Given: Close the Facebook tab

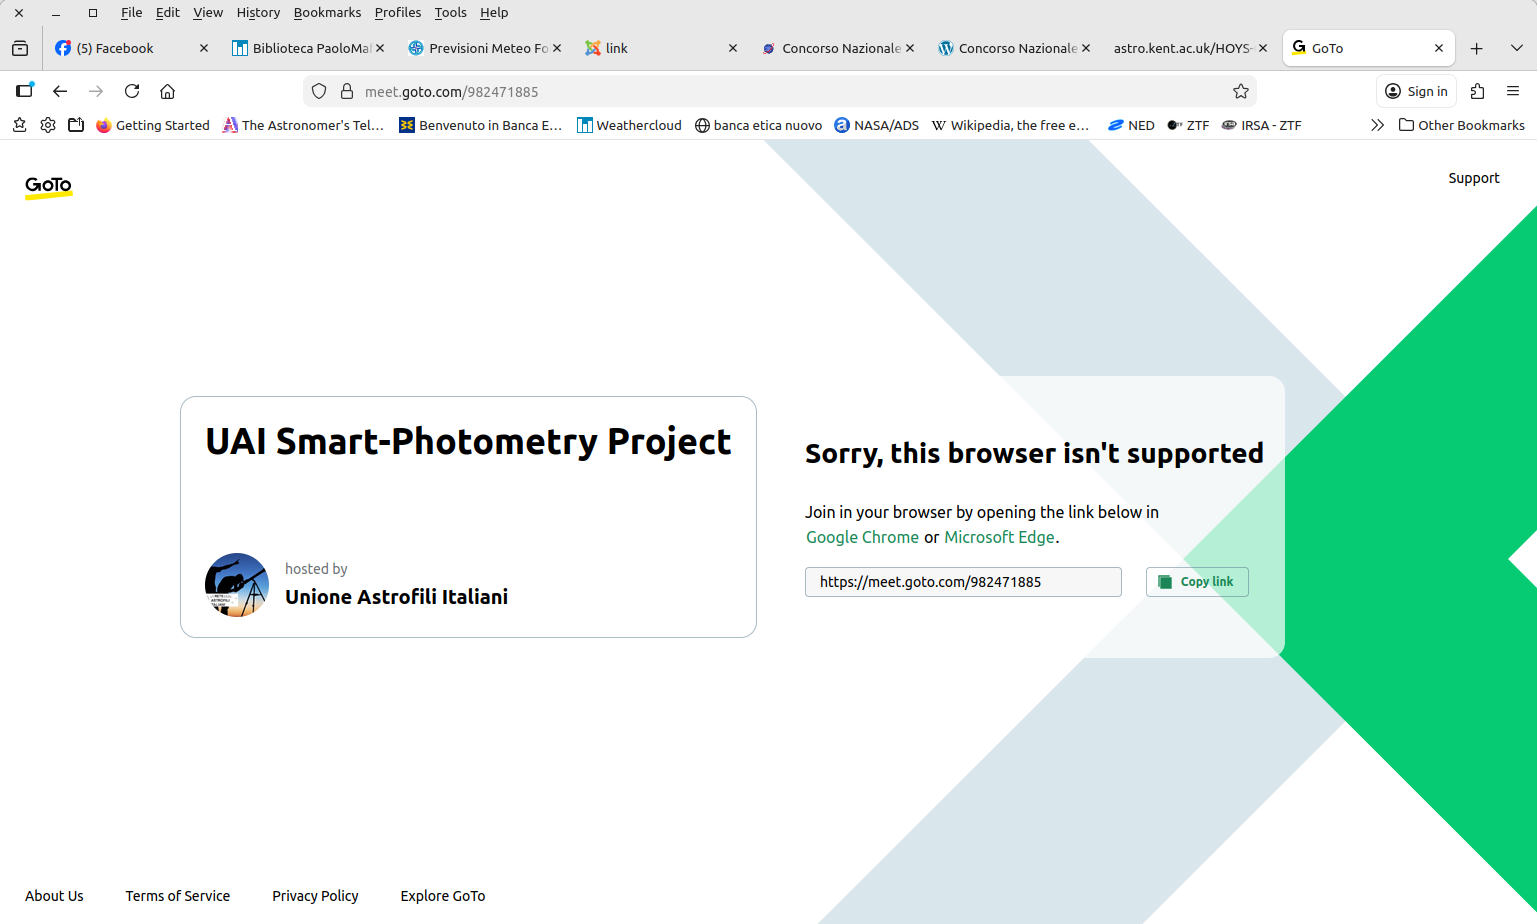Looking at the screenshot, I should click(204, 48).
